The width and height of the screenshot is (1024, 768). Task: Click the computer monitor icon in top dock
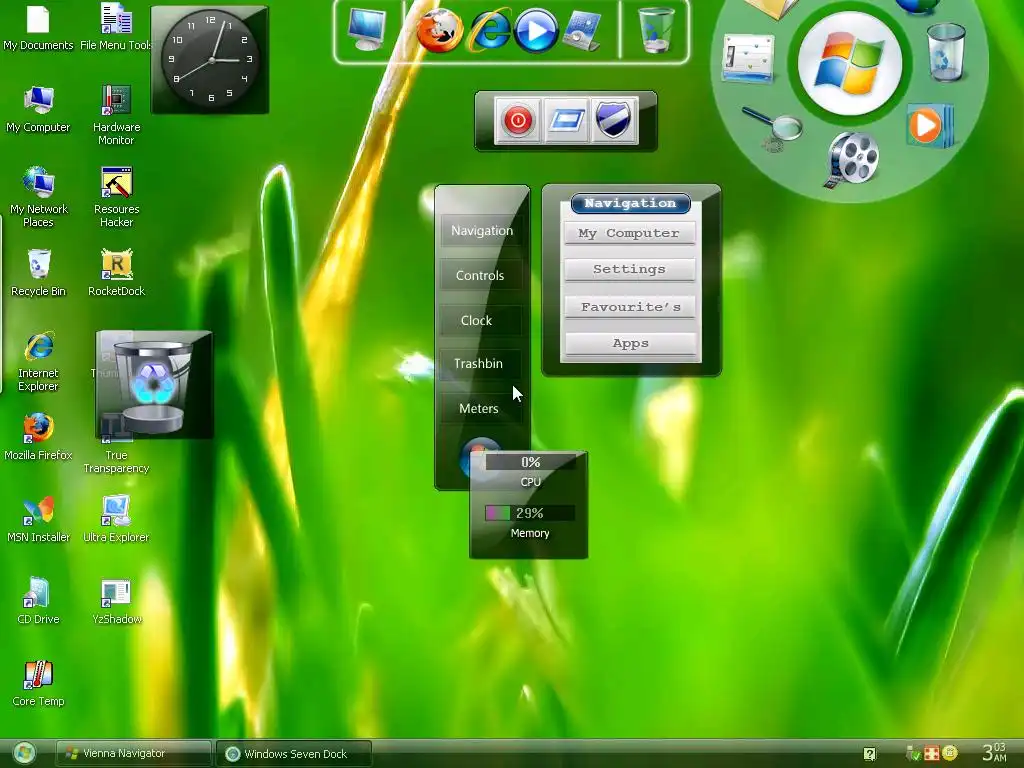(x=366, y=30)
